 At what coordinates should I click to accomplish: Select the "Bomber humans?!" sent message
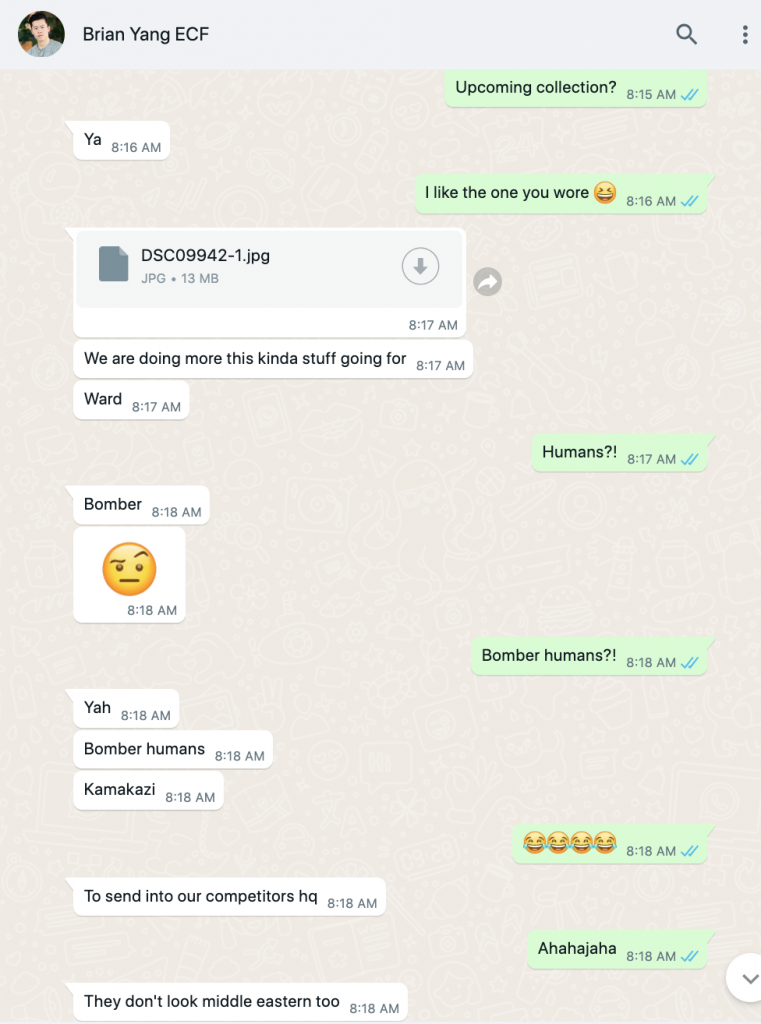pos(589,656)
